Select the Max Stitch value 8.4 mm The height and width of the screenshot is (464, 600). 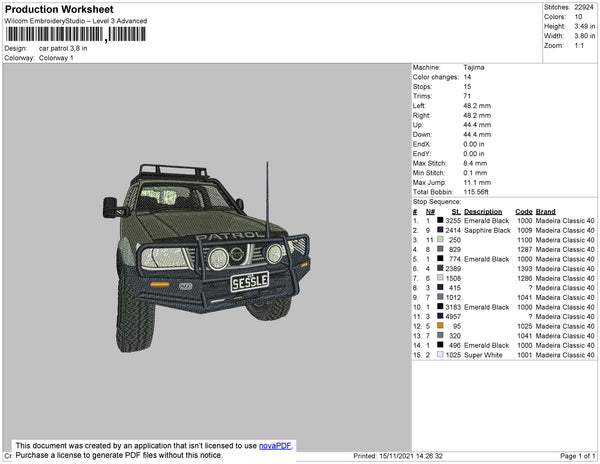(475, 163)
